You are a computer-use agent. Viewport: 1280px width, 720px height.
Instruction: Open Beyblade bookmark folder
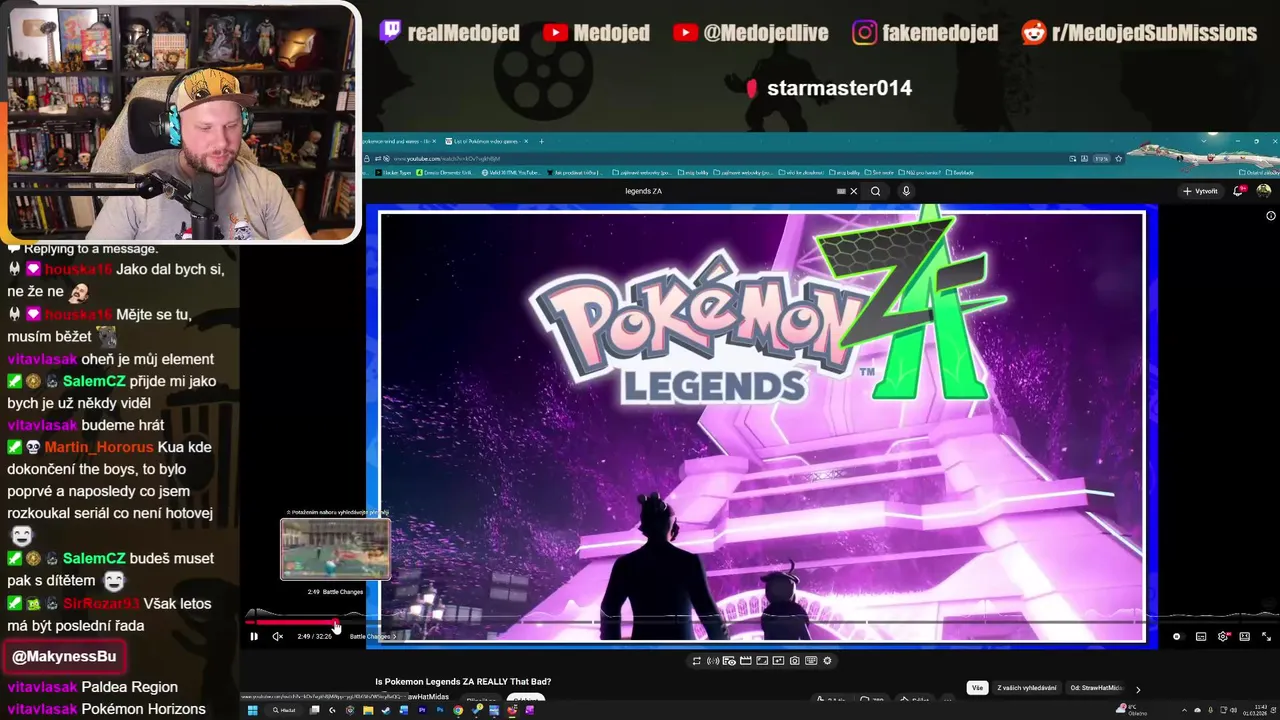click(x=960, y=172)
